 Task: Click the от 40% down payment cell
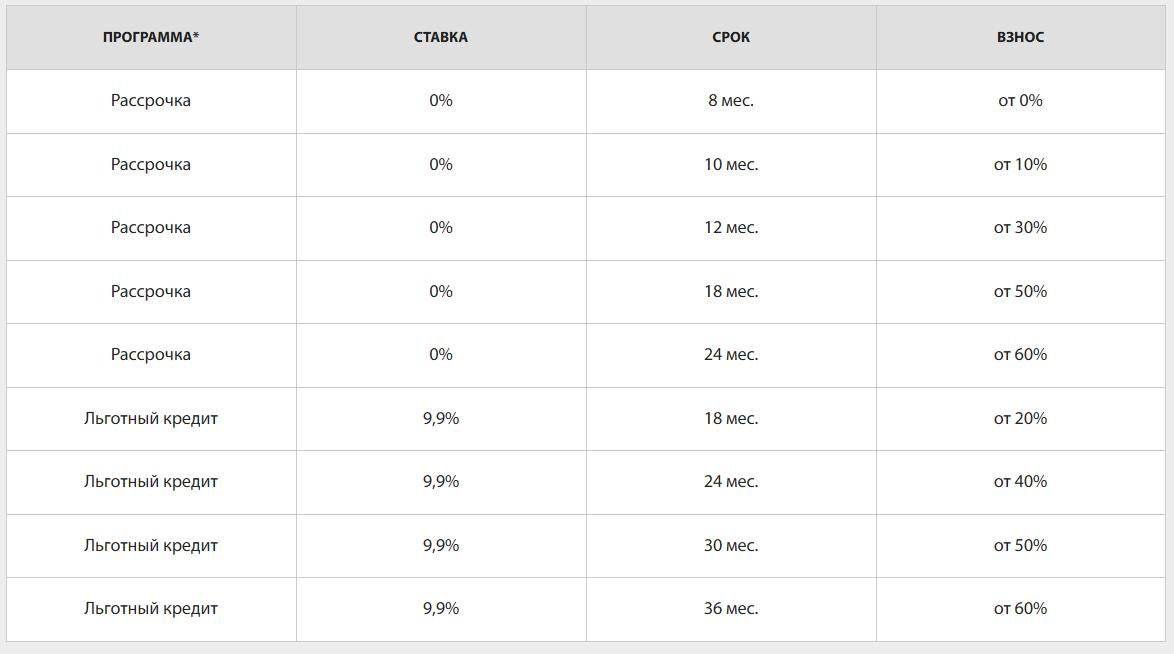click(x=1020, y=482)
